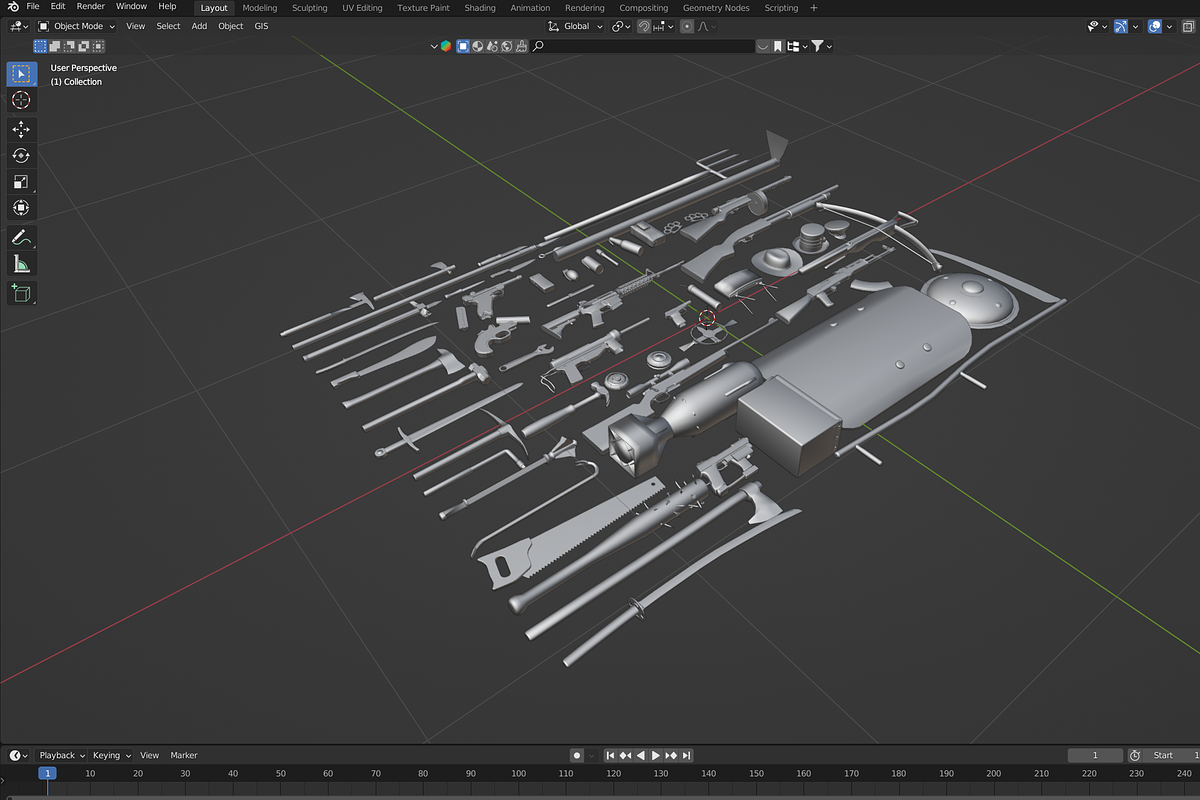Choose the Rotate tool
This screenshot has height=800, width=1200.
click(x=22, y=155)
